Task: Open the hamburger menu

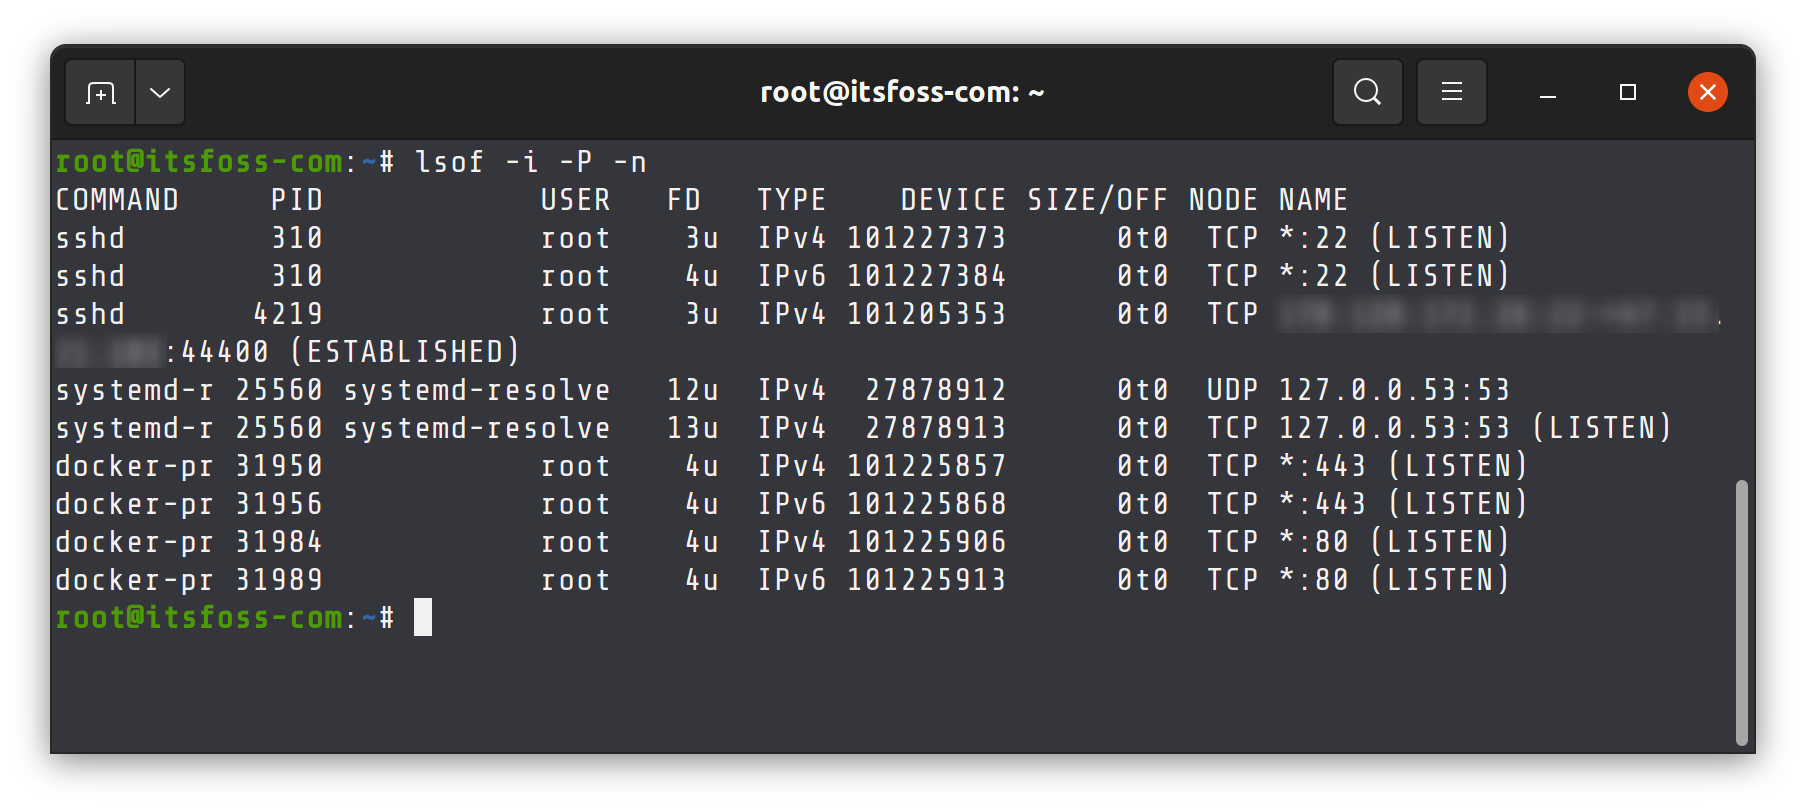Action: click(x=1451, y=92)
